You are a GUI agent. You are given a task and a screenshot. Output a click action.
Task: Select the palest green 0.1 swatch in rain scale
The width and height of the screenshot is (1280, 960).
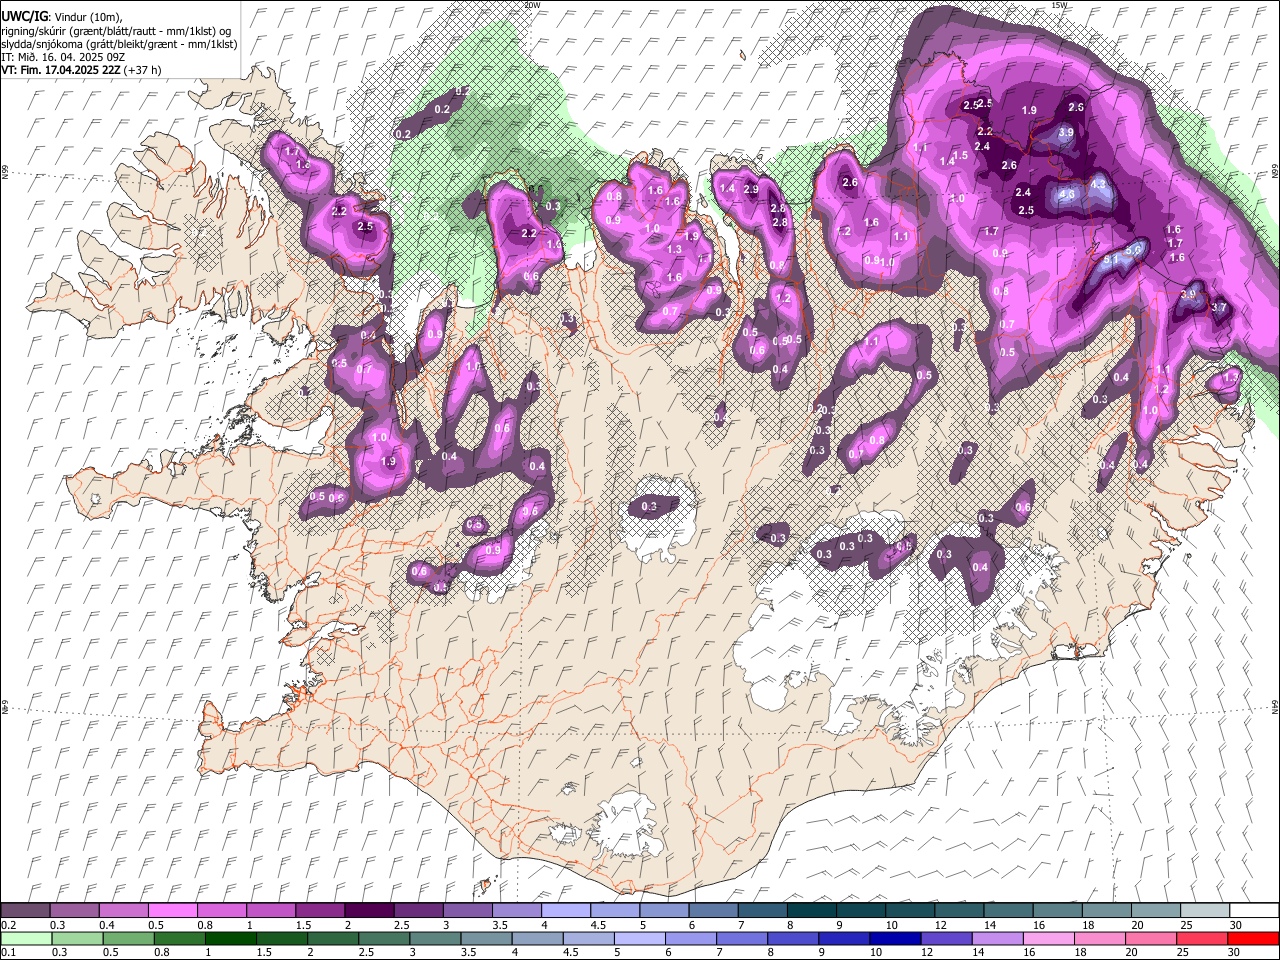(x=26, y=939)
